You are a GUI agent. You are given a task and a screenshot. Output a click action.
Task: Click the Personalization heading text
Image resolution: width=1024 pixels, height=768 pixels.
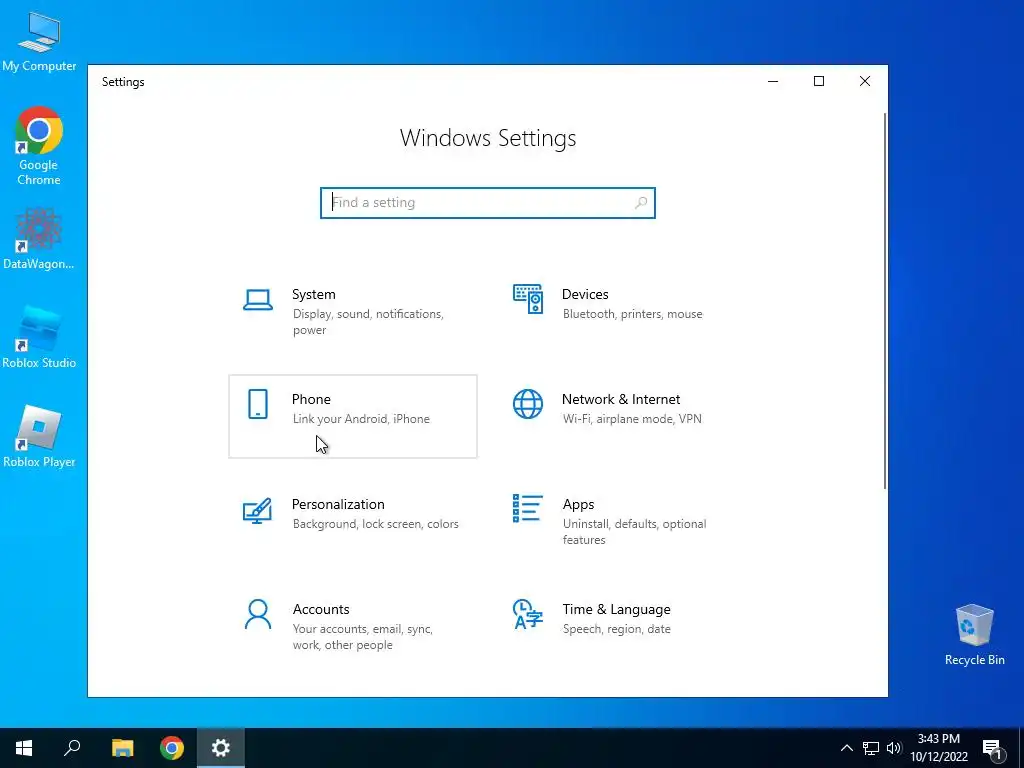pos(338,504)
